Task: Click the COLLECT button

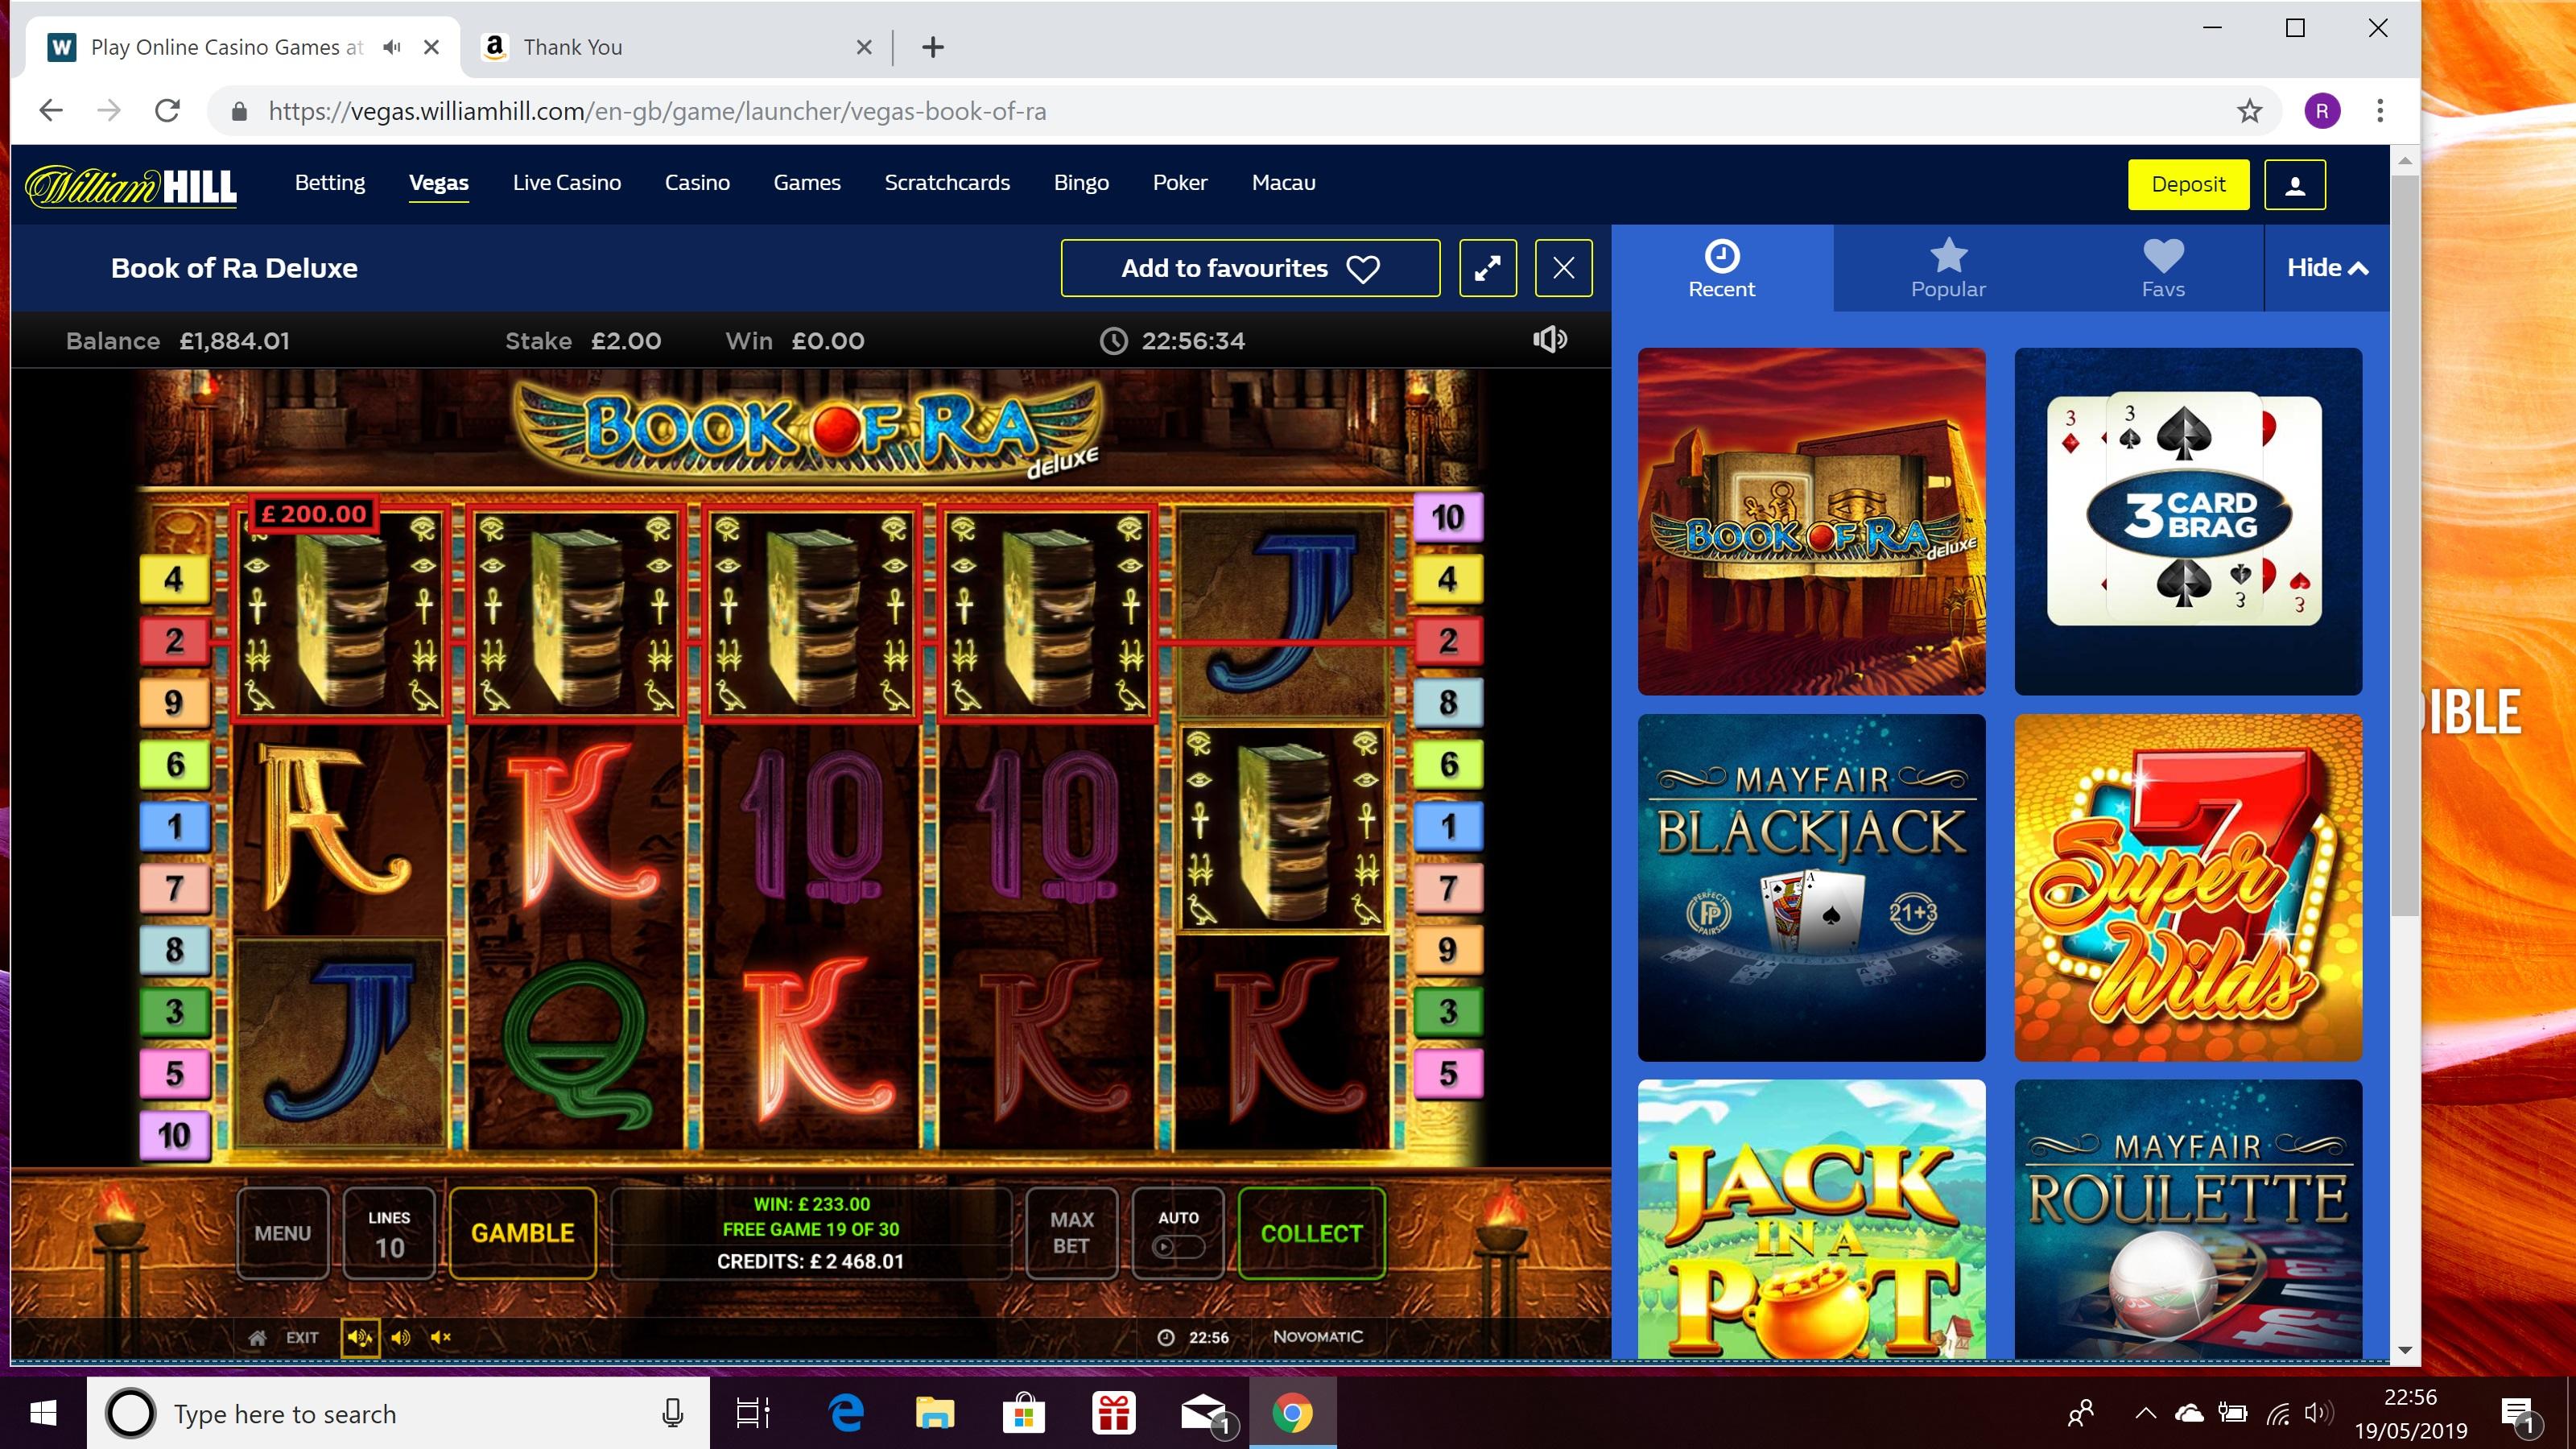Action: click(x=1312, y=1233)
